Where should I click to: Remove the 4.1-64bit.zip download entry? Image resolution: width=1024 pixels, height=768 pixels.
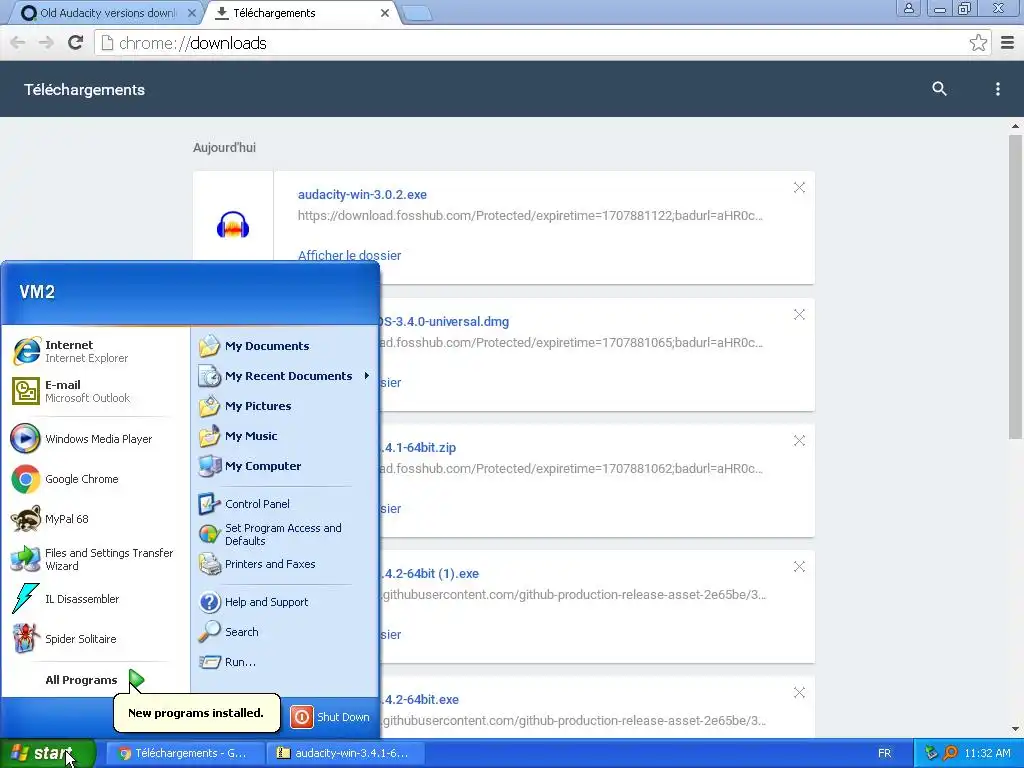click(x=799, y=441)
